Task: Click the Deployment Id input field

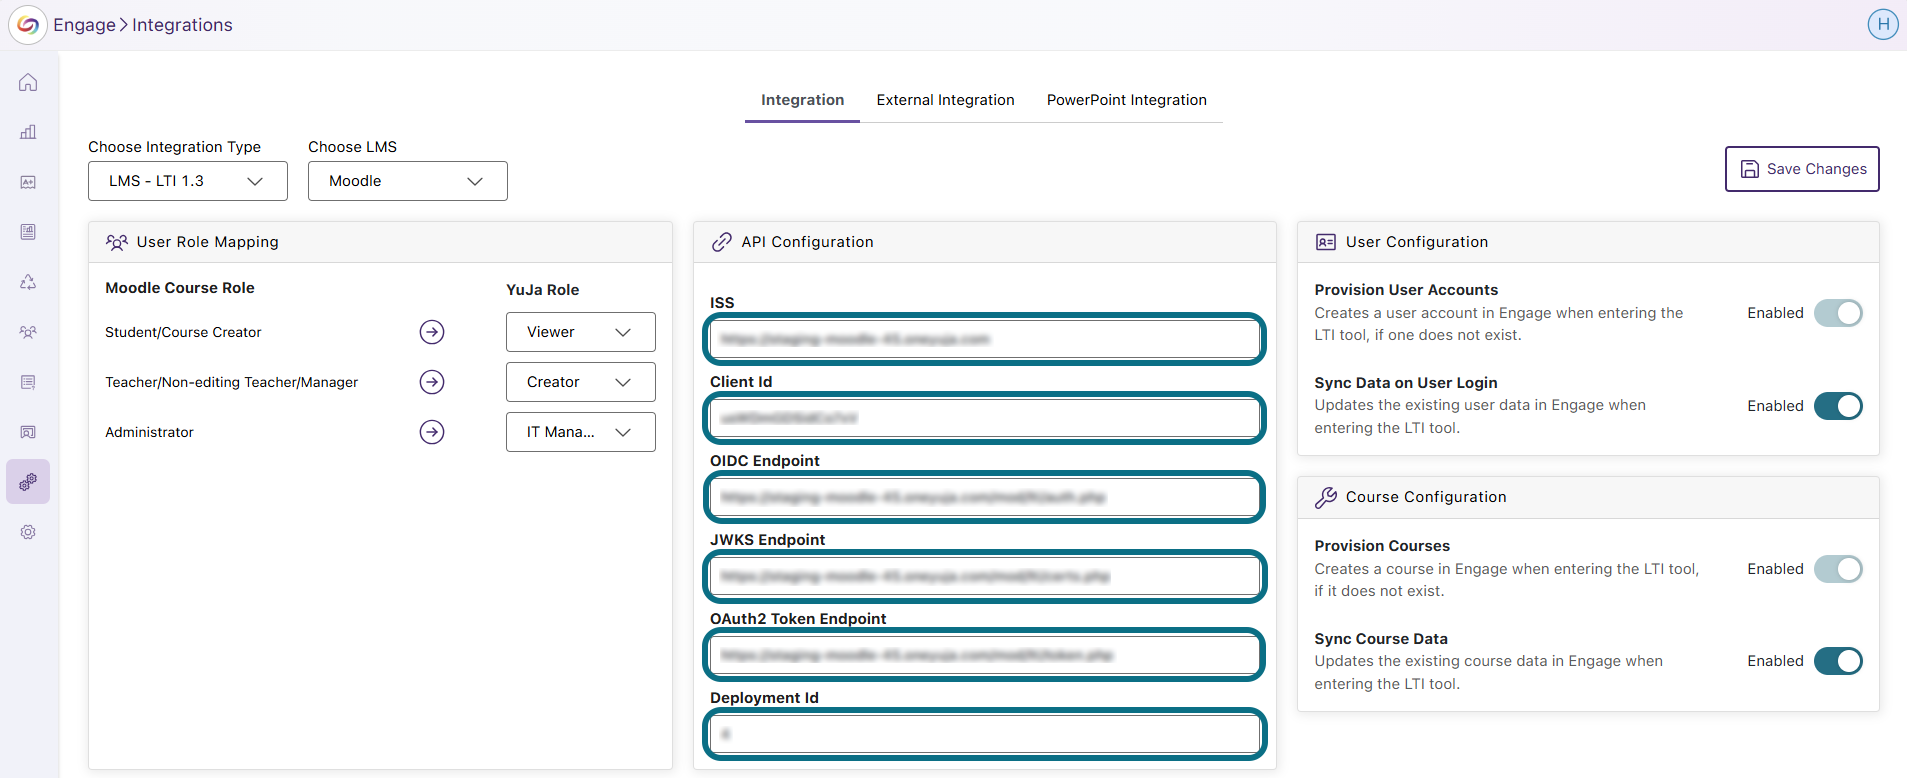Action: click(x=985, y=734)
